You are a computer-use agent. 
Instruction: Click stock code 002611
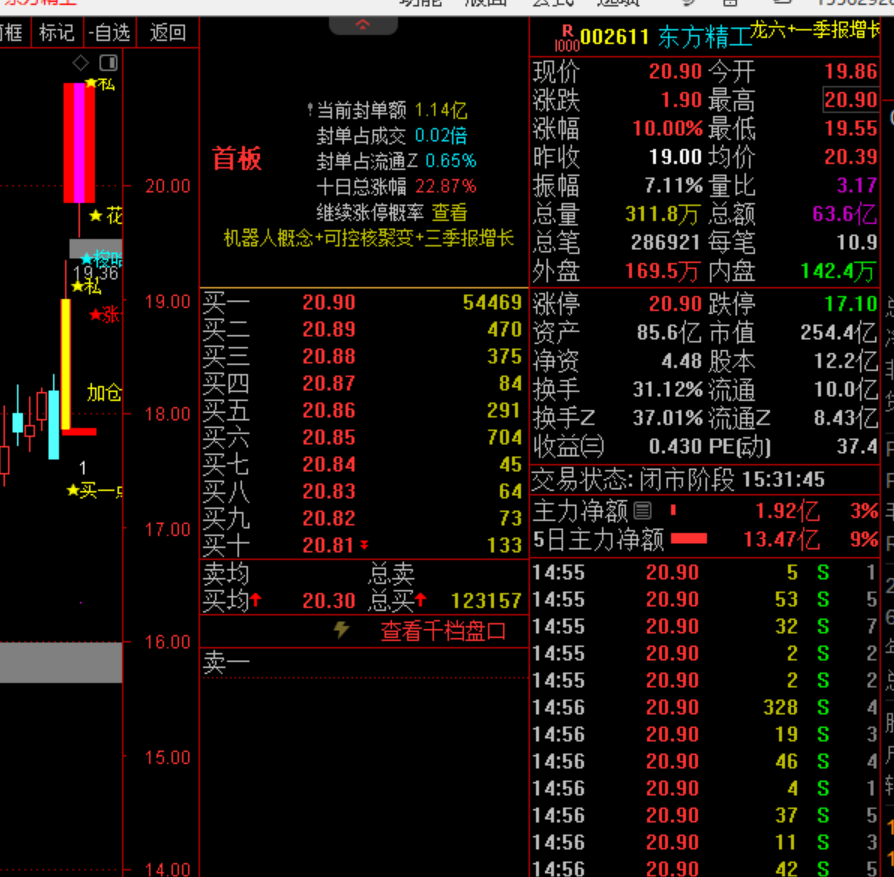pyautogui.click(x=615, y=38)
